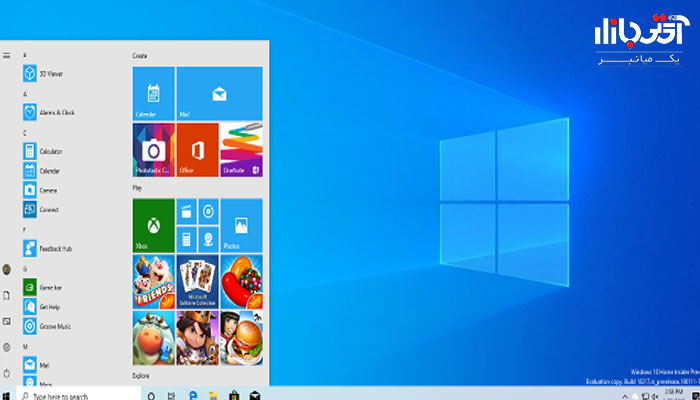700x400 pixels.
Task: Open the Action Center notifications icon
Action: [696, 396]
